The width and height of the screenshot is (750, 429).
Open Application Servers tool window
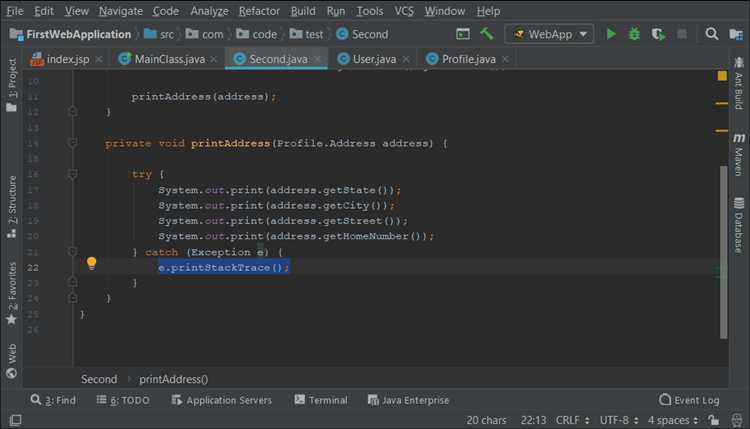click(x=221, y=400)
